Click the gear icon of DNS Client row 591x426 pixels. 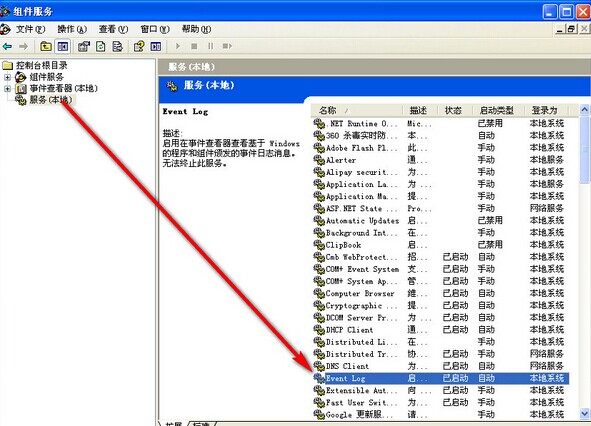(x=319, y=366)
